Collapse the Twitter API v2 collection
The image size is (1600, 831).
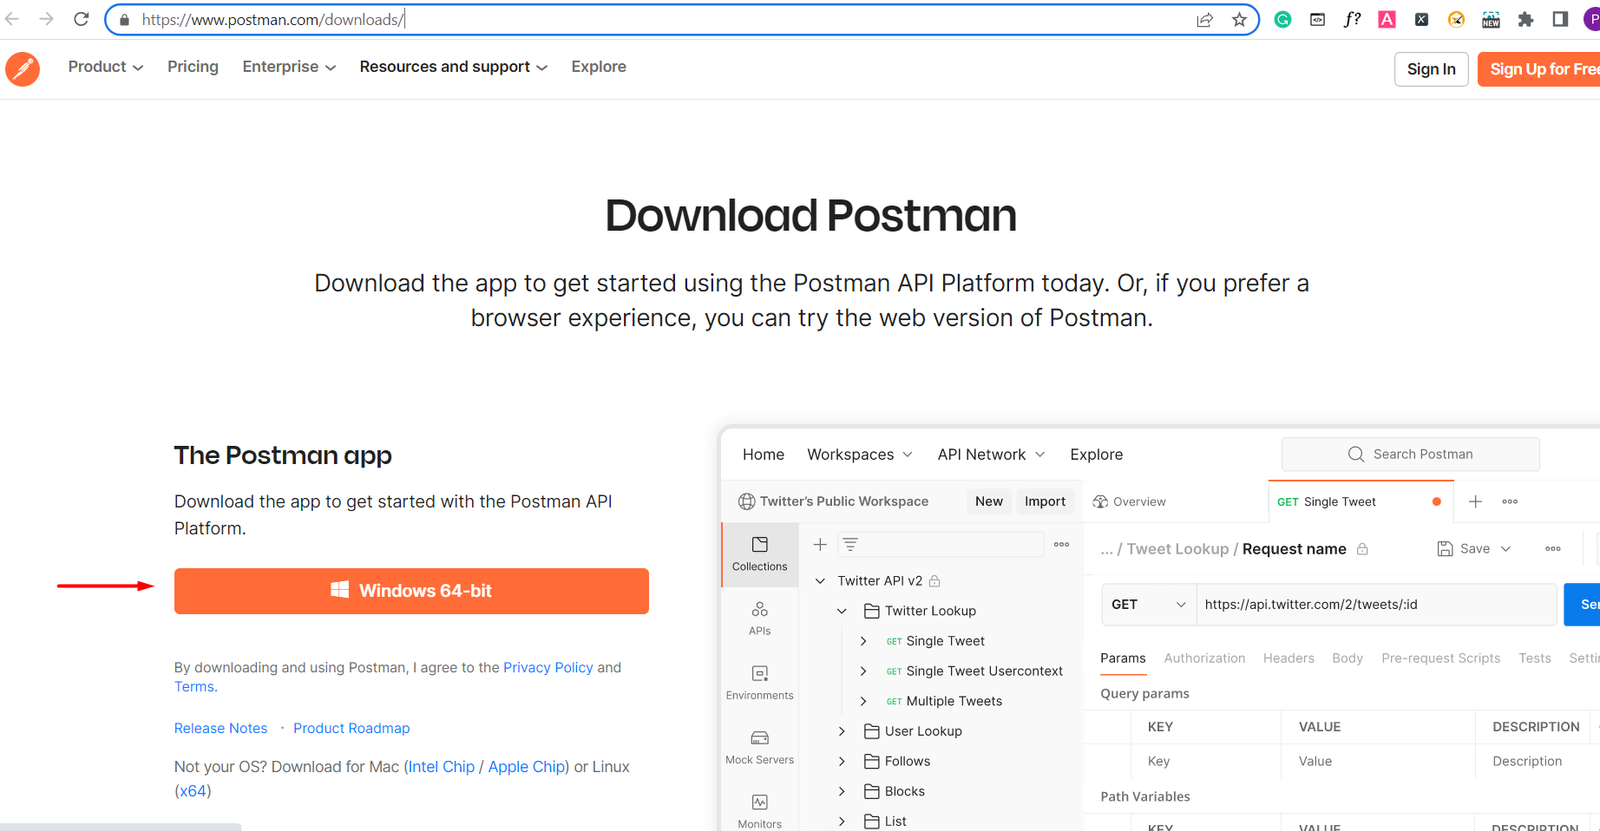click(x=820, y=581)
